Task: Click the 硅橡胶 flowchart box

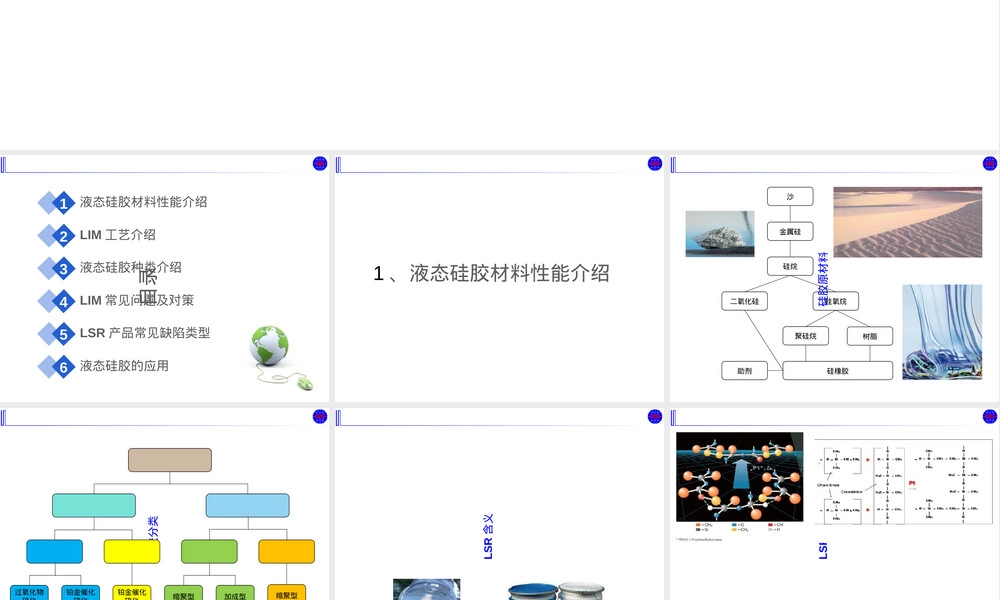Action: [x=837, y=370]
